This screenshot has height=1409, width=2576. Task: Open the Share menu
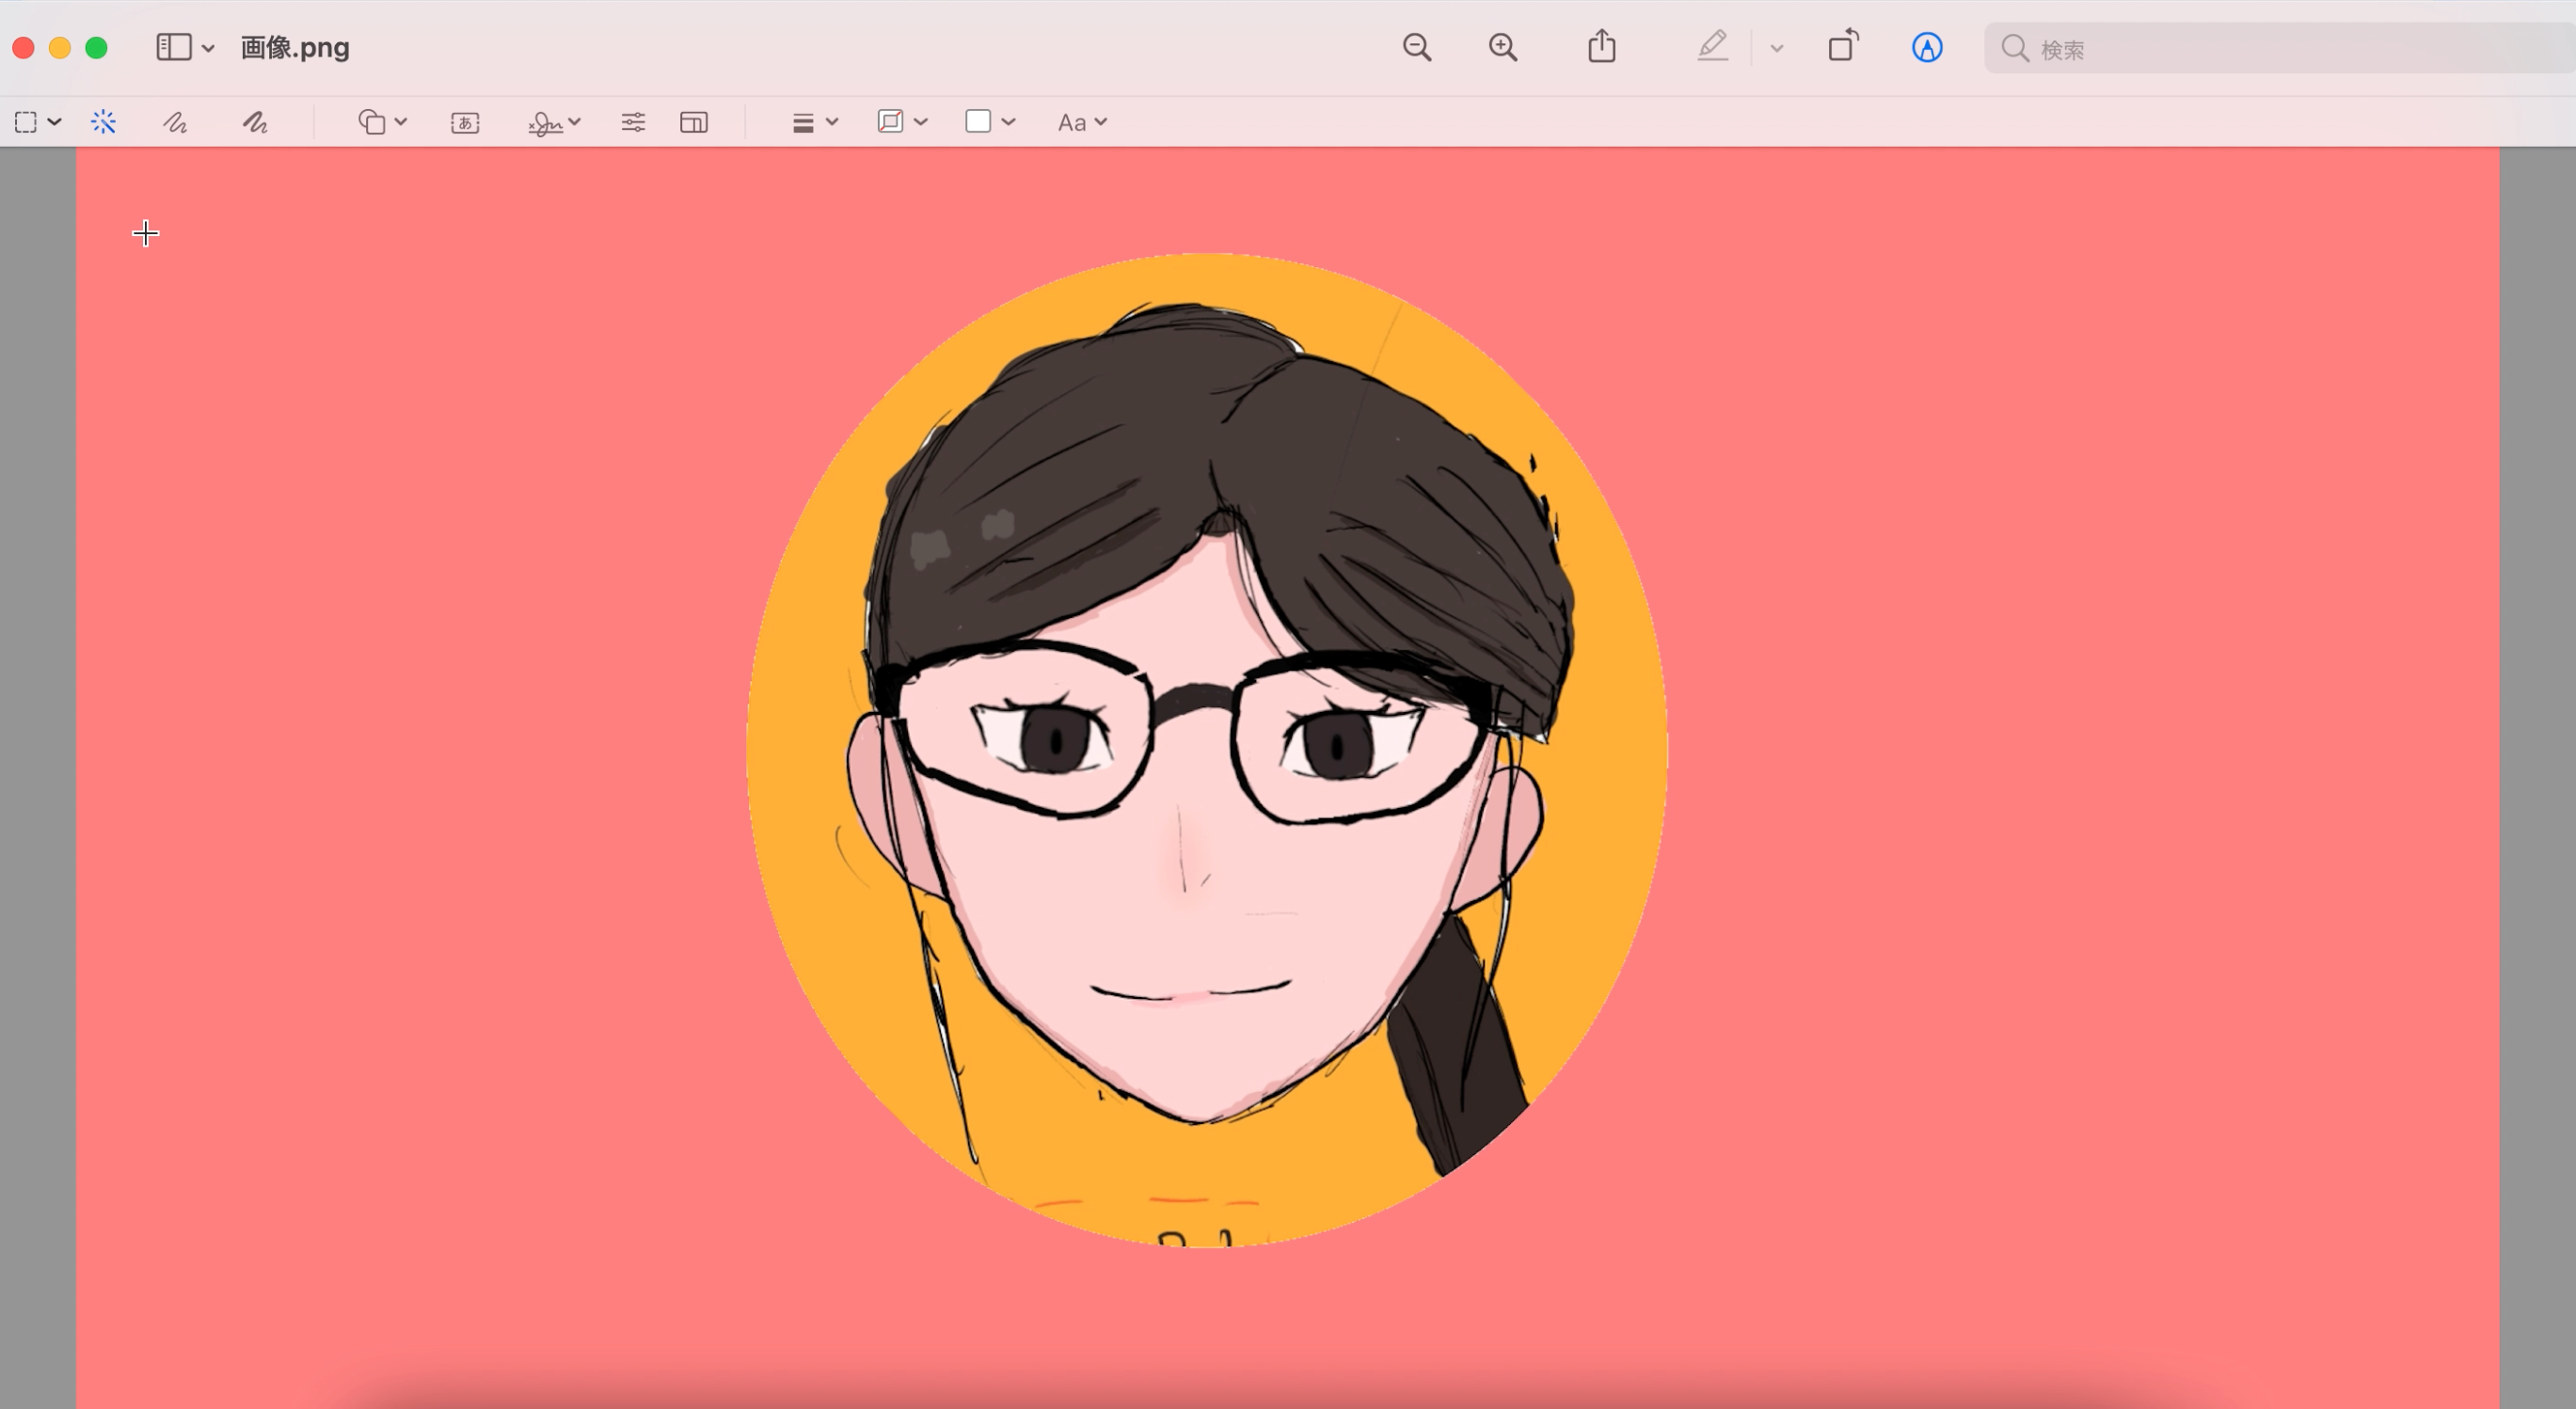click(x=1602, y=46)
